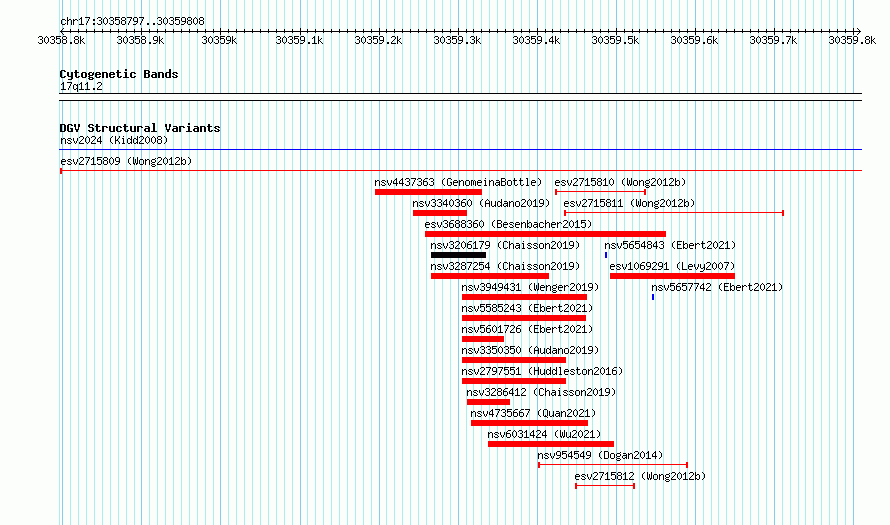Click nsv3286412 (Chaisson2019) label
Image resolution: width=890 pixels, height=525 pixels.
point(541,392)
